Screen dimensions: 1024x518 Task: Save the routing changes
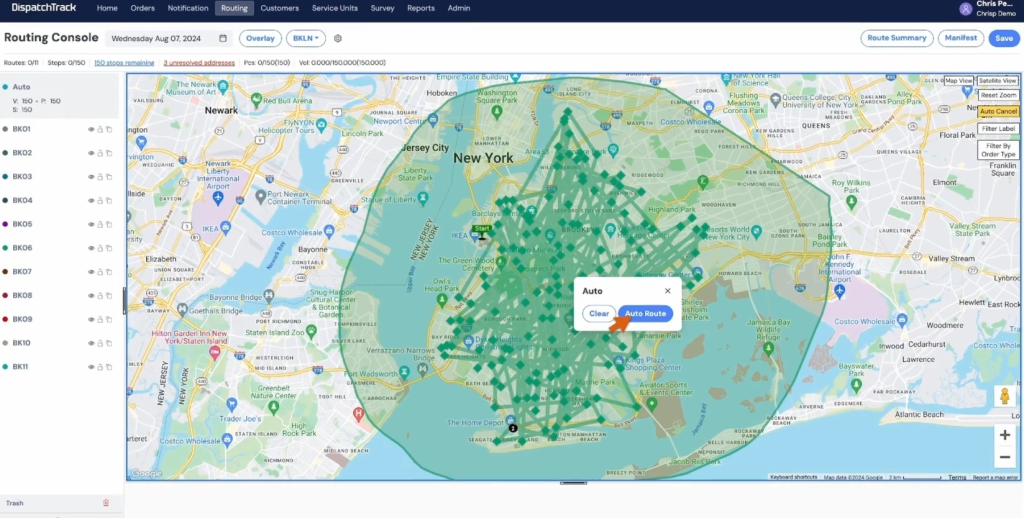(1004, 38)
